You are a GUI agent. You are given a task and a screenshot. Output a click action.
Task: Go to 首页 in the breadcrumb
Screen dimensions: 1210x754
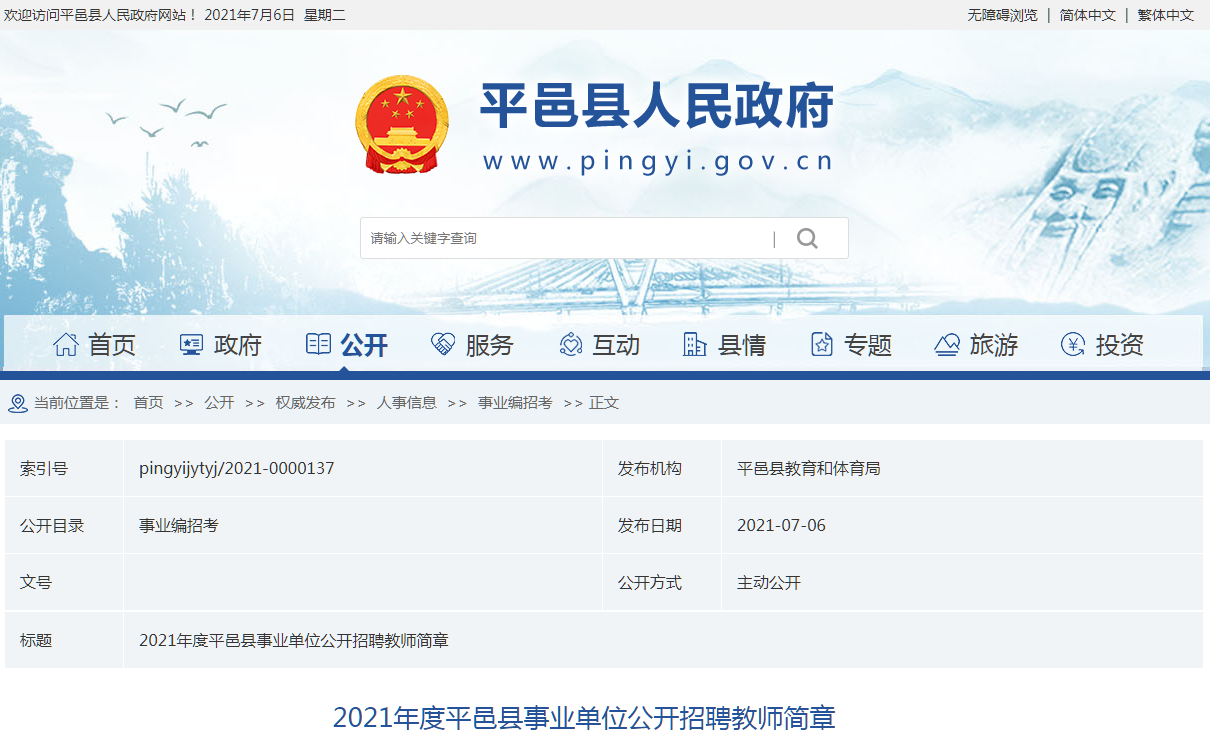click(x=148, y=403)
